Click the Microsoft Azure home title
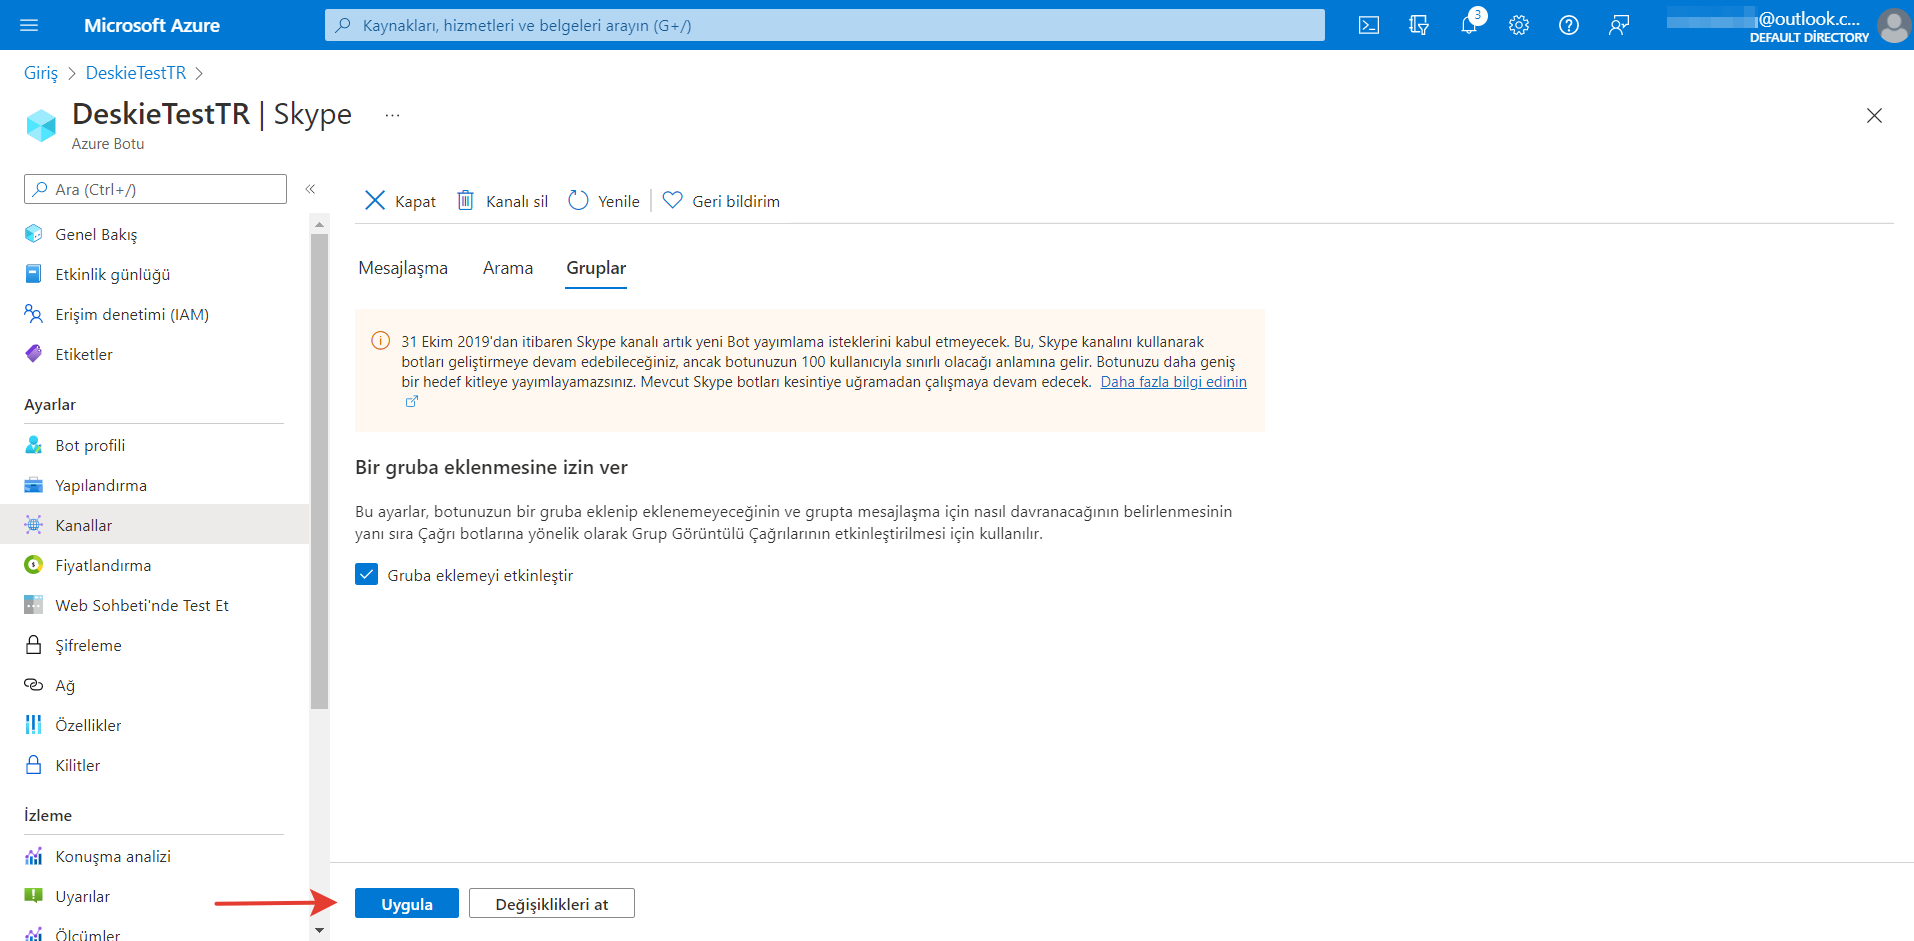Screen dimensions: 1914x941 tap(152, 25)
